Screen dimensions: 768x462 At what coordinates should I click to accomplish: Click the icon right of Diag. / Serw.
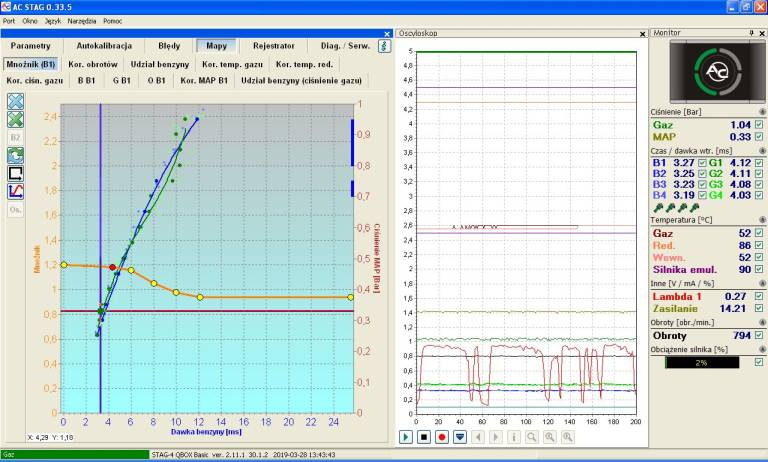(x=384, y=46)
